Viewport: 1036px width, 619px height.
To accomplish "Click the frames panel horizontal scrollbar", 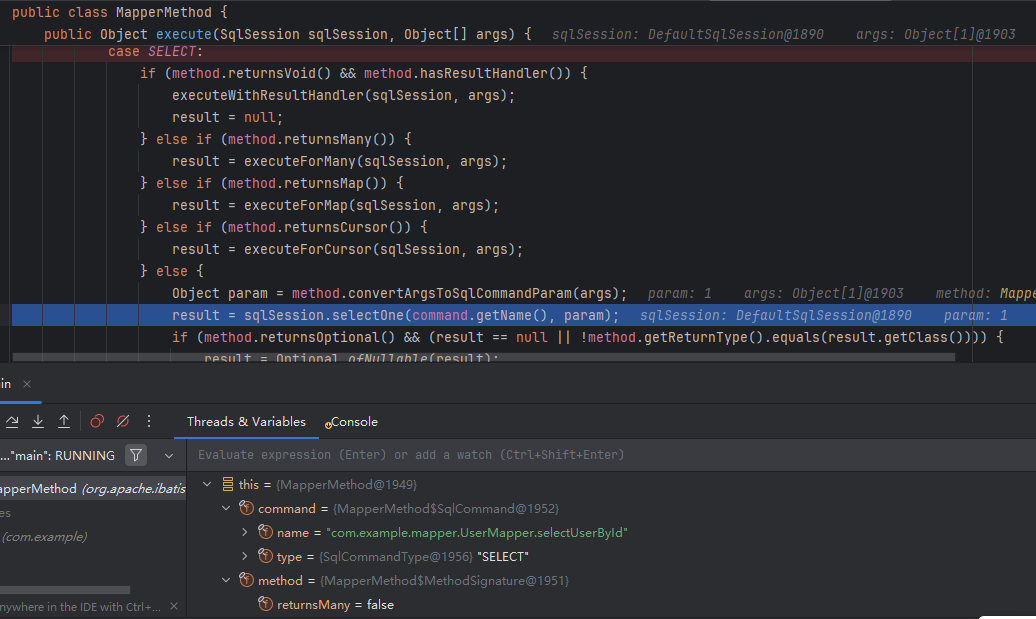I will (65, 589).
